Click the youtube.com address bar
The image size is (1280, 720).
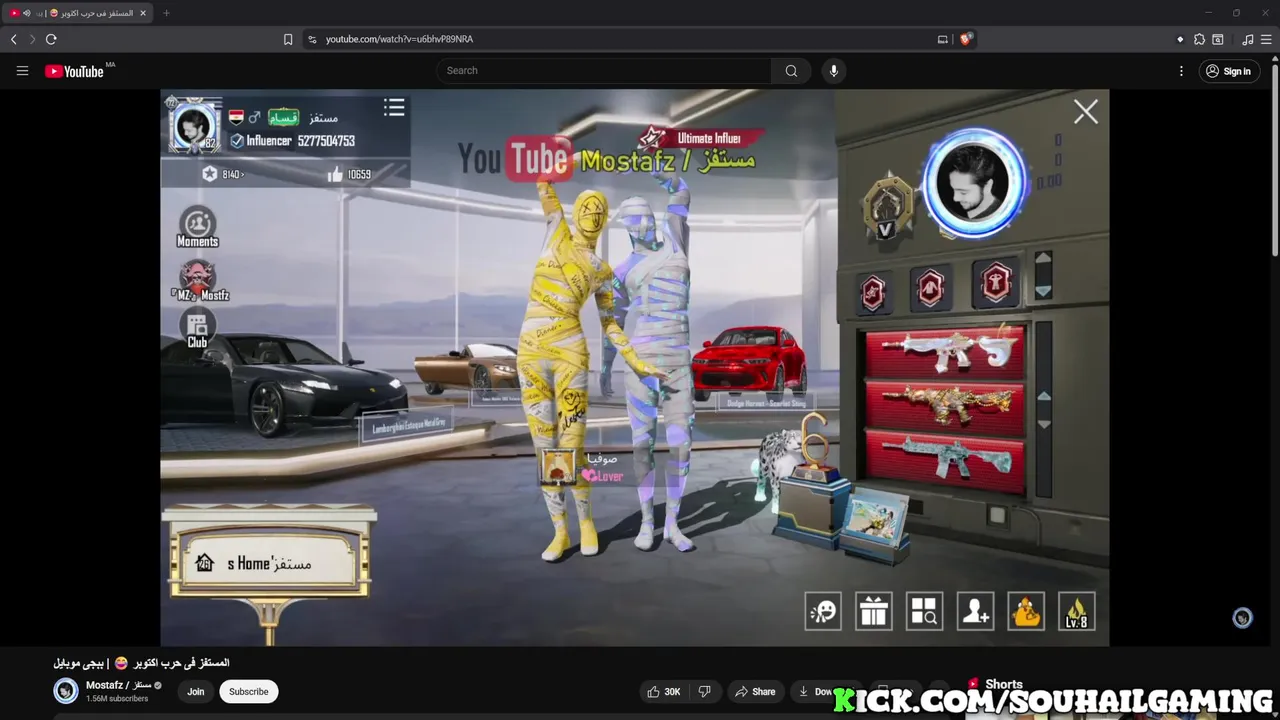[620, 39]
